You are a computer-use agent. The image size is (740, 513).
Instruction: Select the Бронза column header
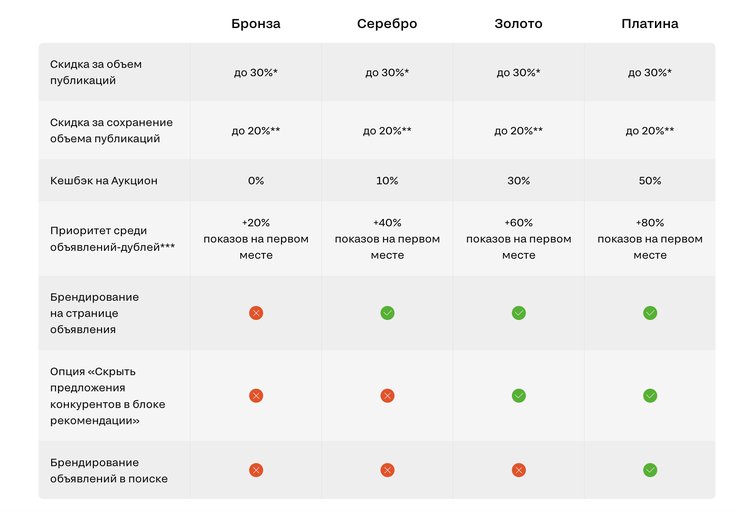pos(256,23)
